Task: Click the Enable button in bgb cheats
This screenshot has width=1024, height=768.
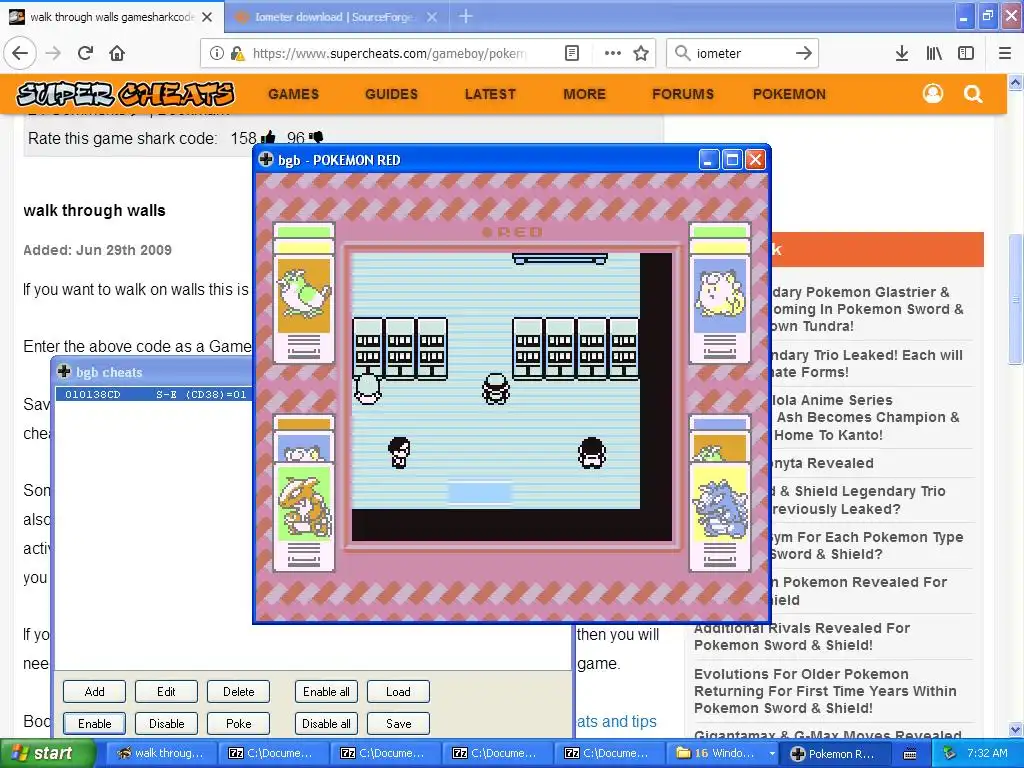Action: (x=95, y=724)
